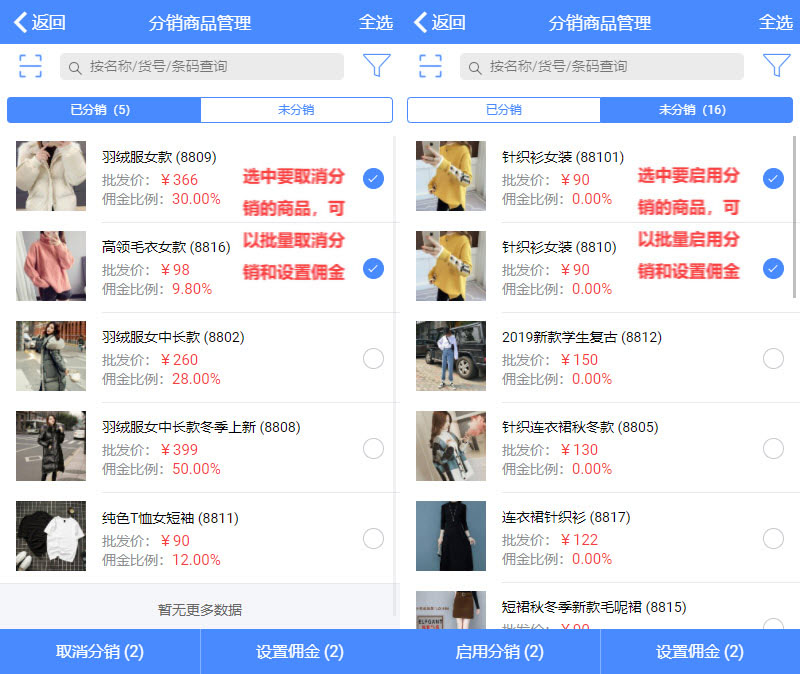The width and height of the screenshot is (800, 674).
Task: Switch to the 已分销 (5) tab
Action: [103, 110]
